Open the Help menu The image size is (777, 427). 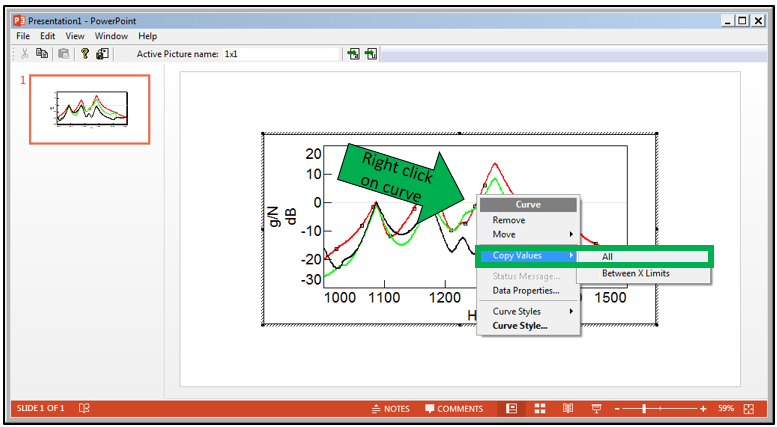[x=148, y=36]
